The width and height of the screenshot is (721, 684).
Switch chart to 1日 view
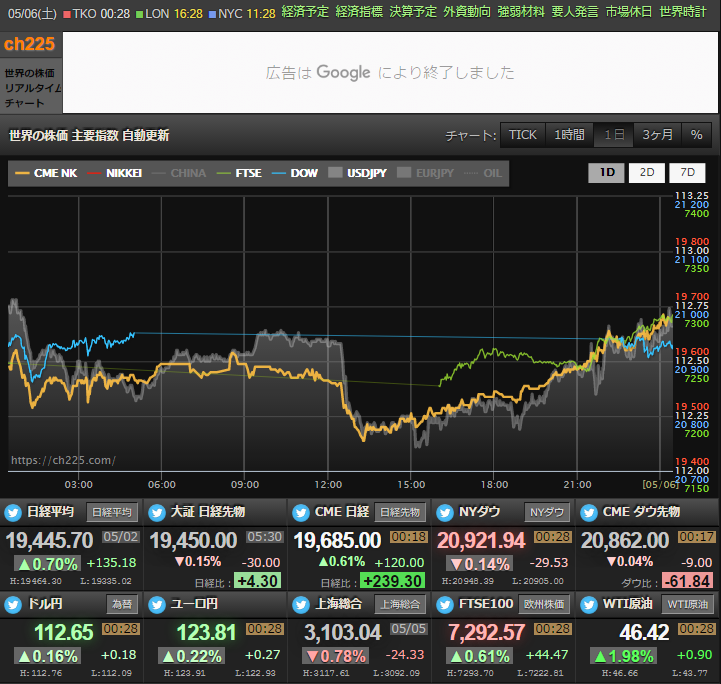click(614, 135)
